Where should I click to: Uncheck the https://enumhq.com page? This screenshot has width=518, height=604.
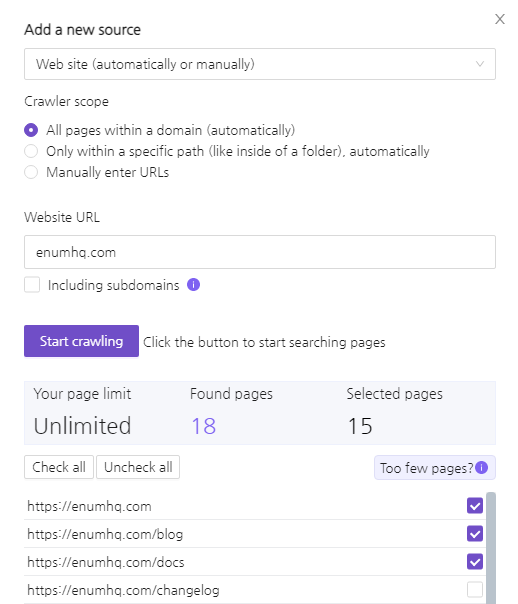[475, 506]
